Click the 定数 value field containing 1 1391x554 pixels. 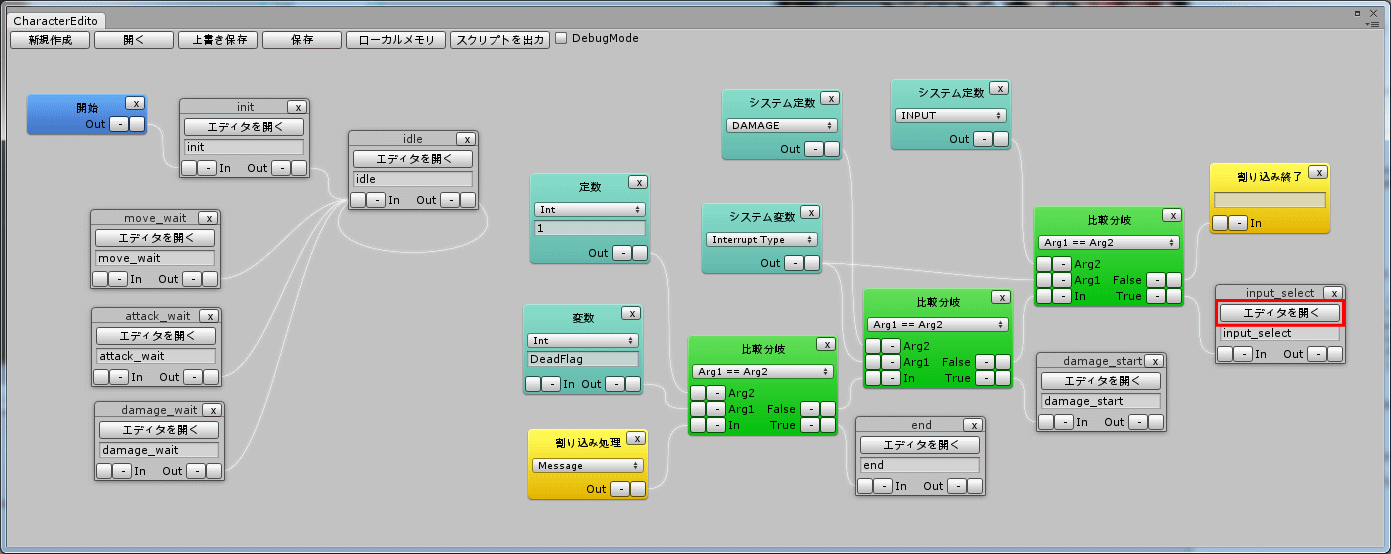[590, 228]
